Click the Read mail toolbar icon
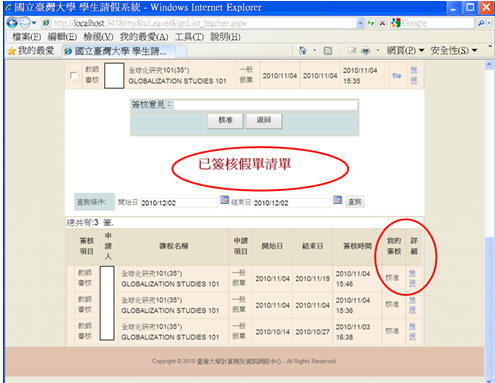Image resolution: width=495 pixels, height=383 pixels. [x=352, y=51]
